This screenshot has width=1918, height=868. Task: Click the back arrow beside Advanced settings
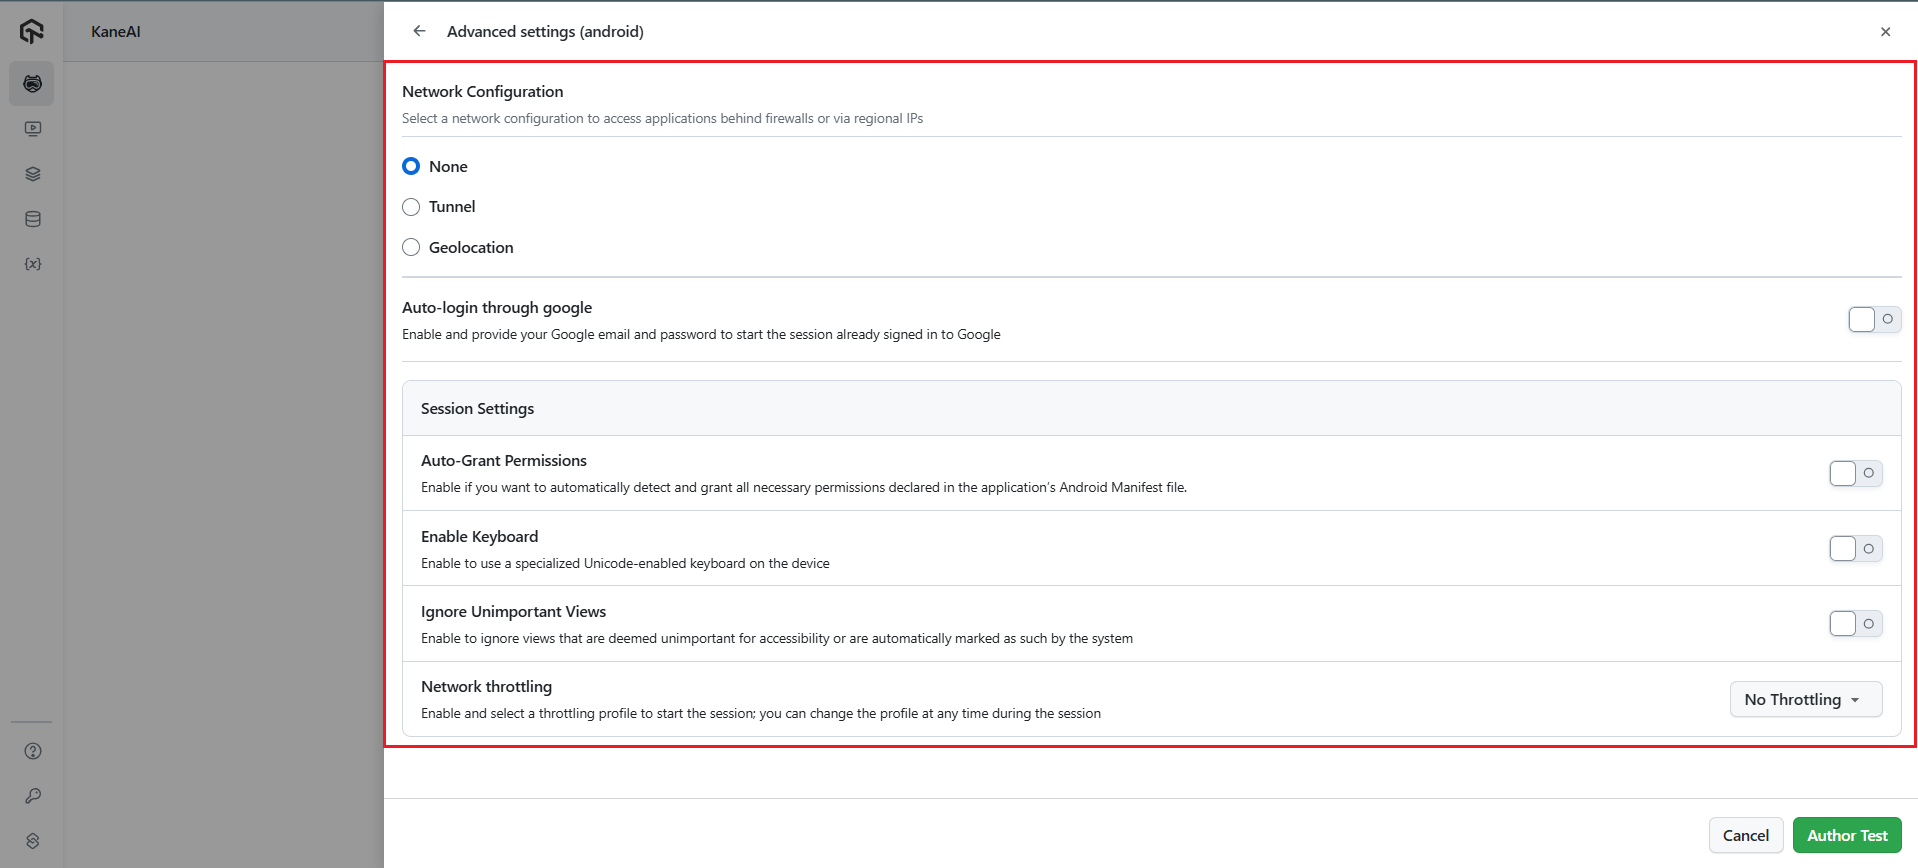tap(419, 31)
